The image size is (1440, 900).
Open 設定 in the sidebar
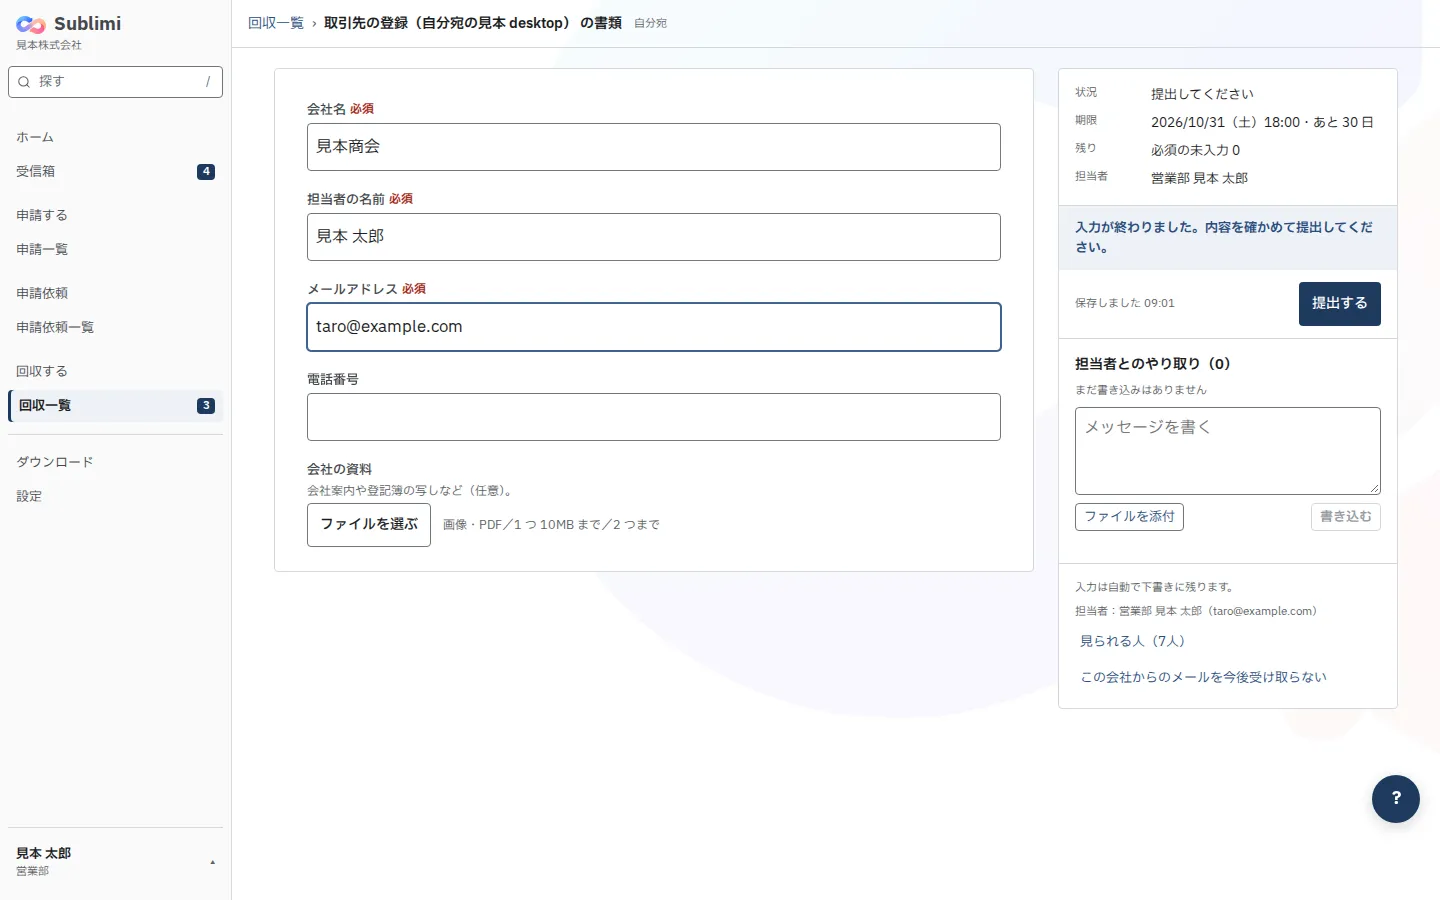point(115,496)
